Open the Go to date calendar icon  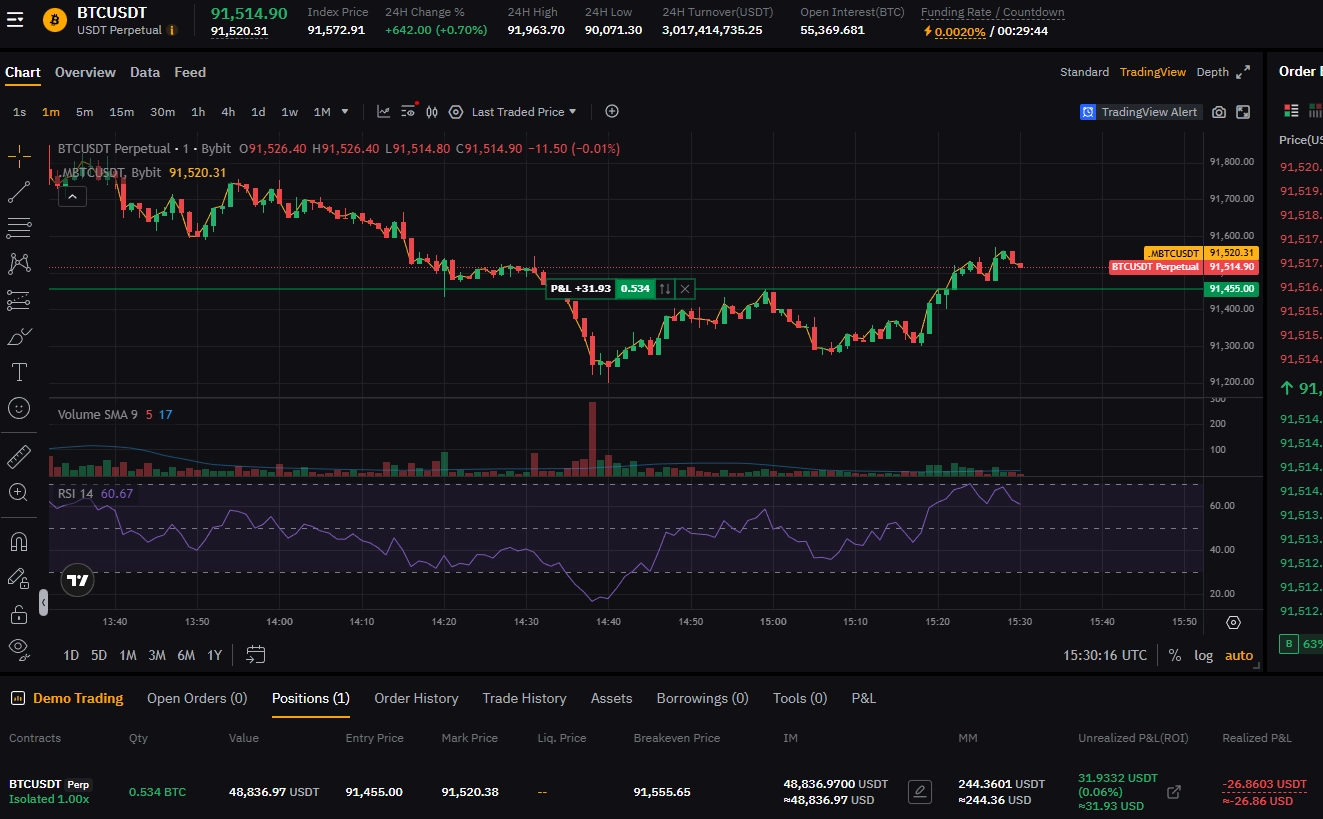(256, 655)
